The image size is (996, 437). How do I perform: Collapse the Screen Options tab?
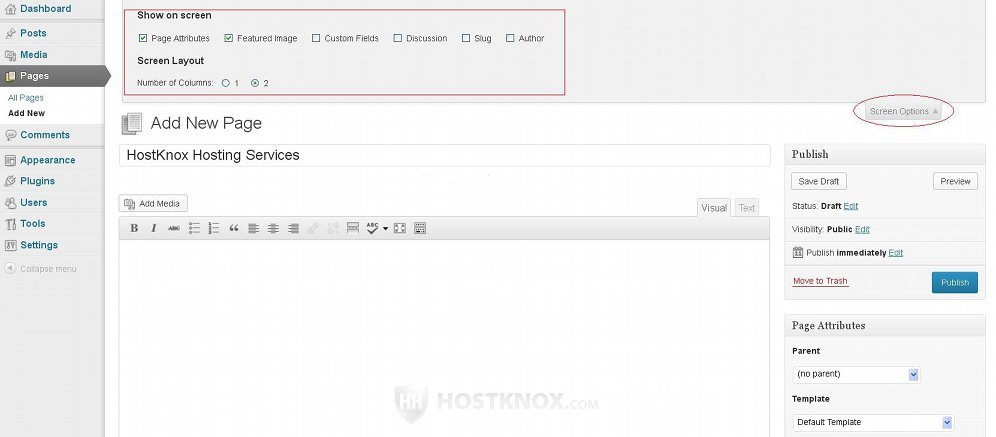903,111
